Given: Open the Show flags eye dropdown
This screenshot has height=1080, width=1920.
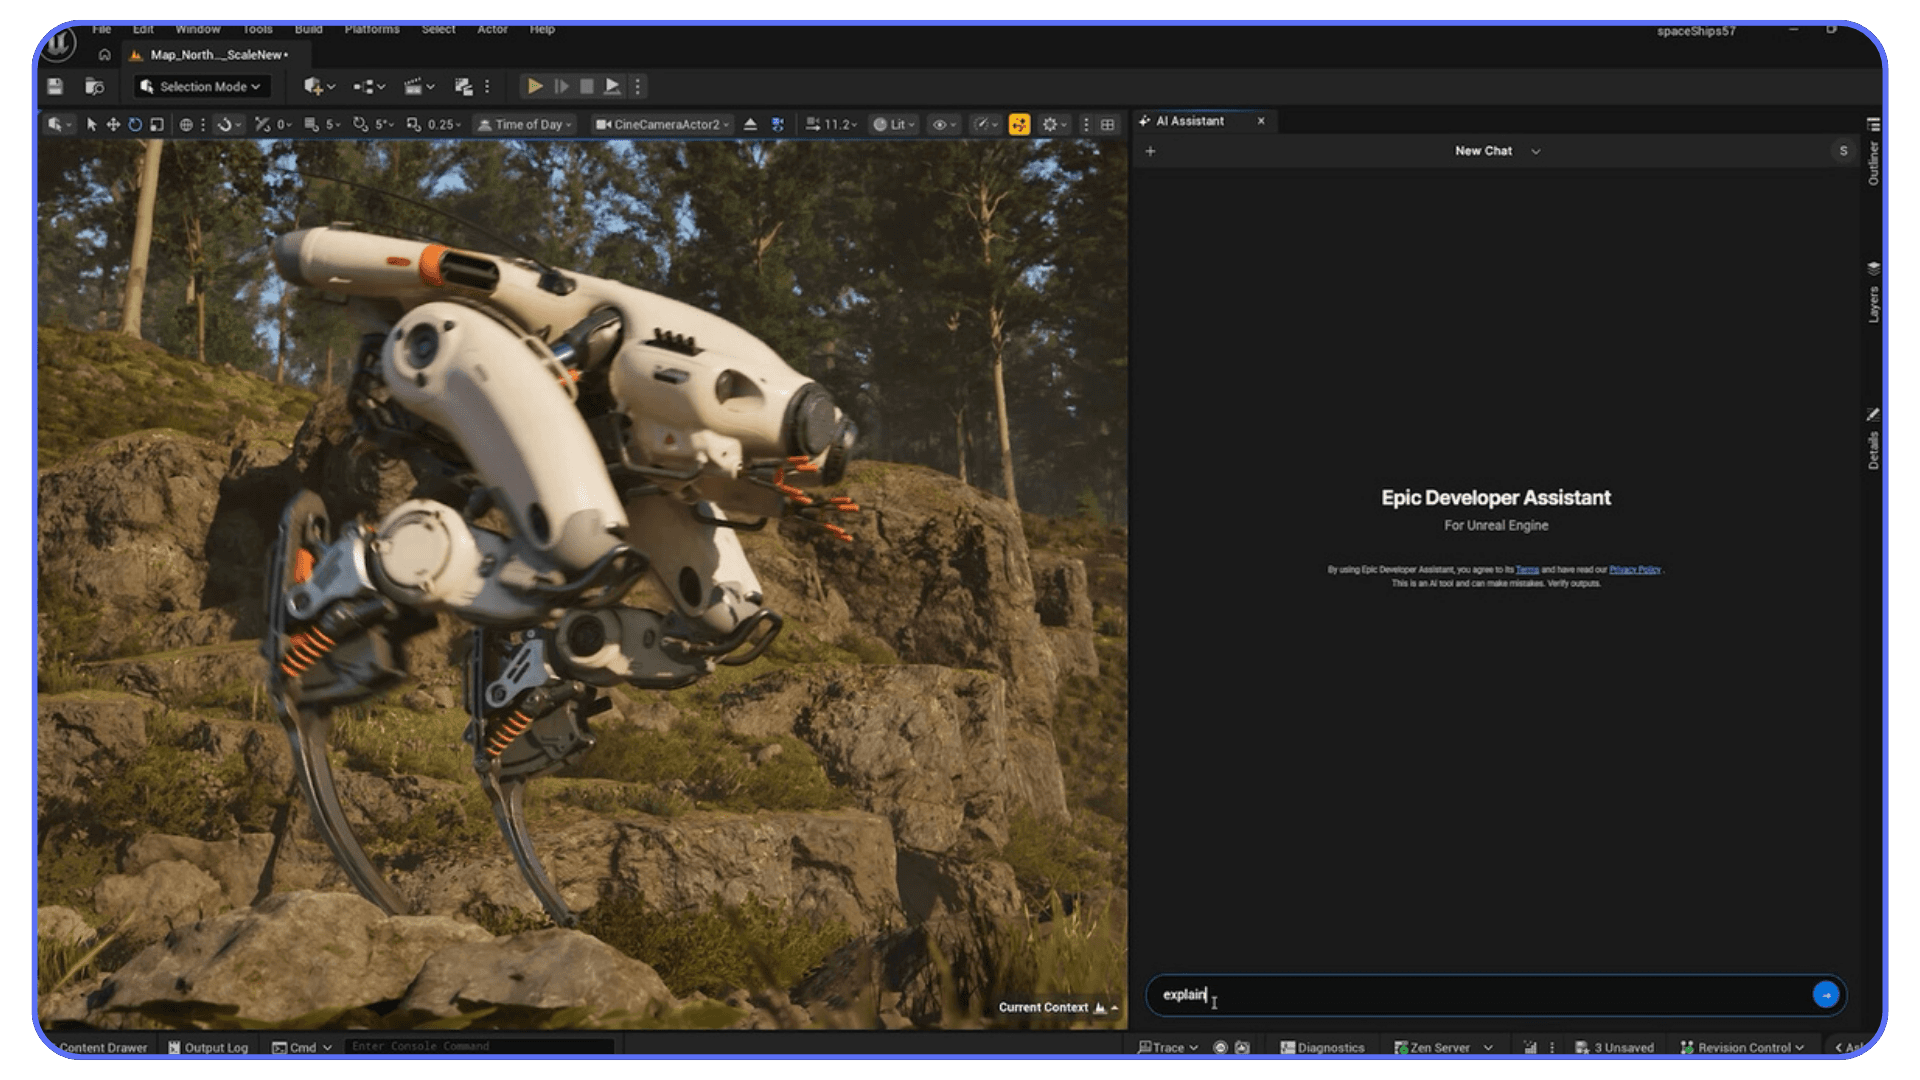Looking at the screenshot, I should tap(944, 125).
